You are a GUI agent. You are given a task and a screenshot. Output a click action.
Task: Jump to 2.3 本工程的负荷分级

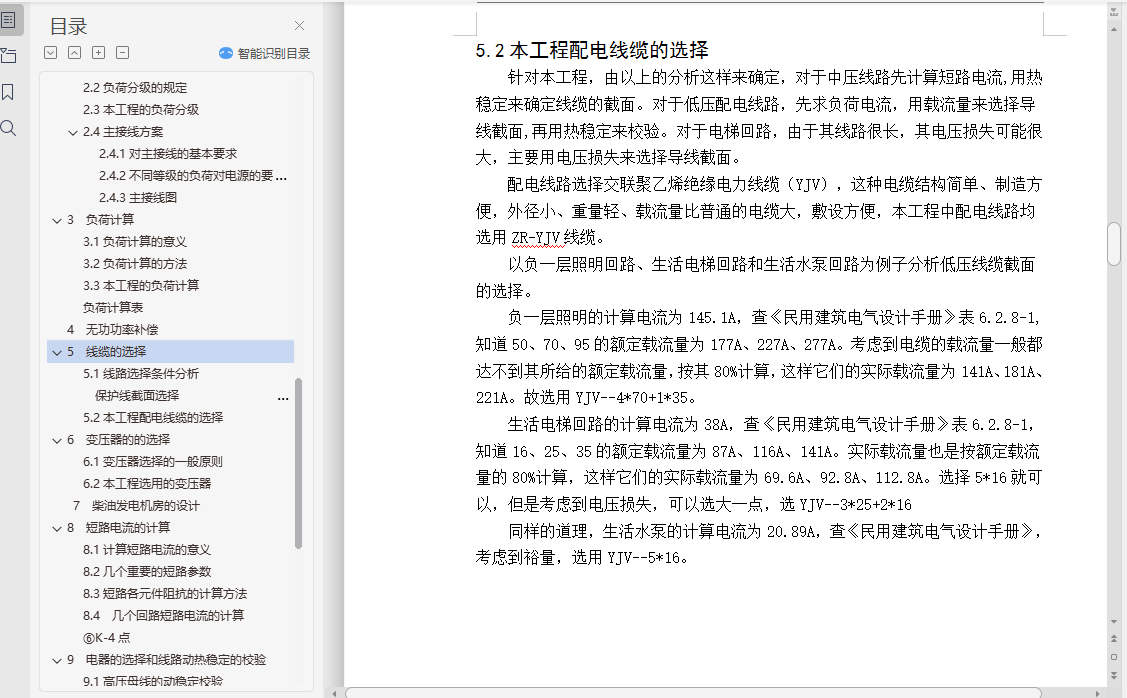click(141, 109)
